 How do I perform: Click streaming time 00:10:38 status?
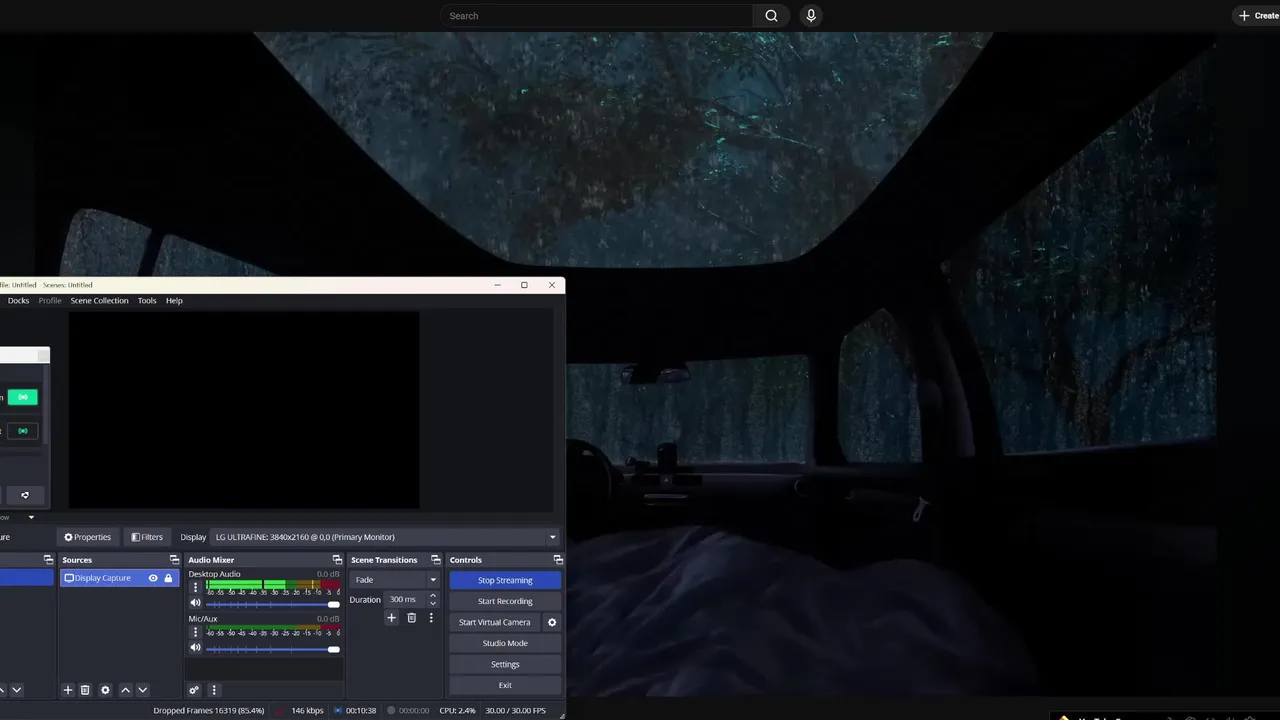pos(361,710)
